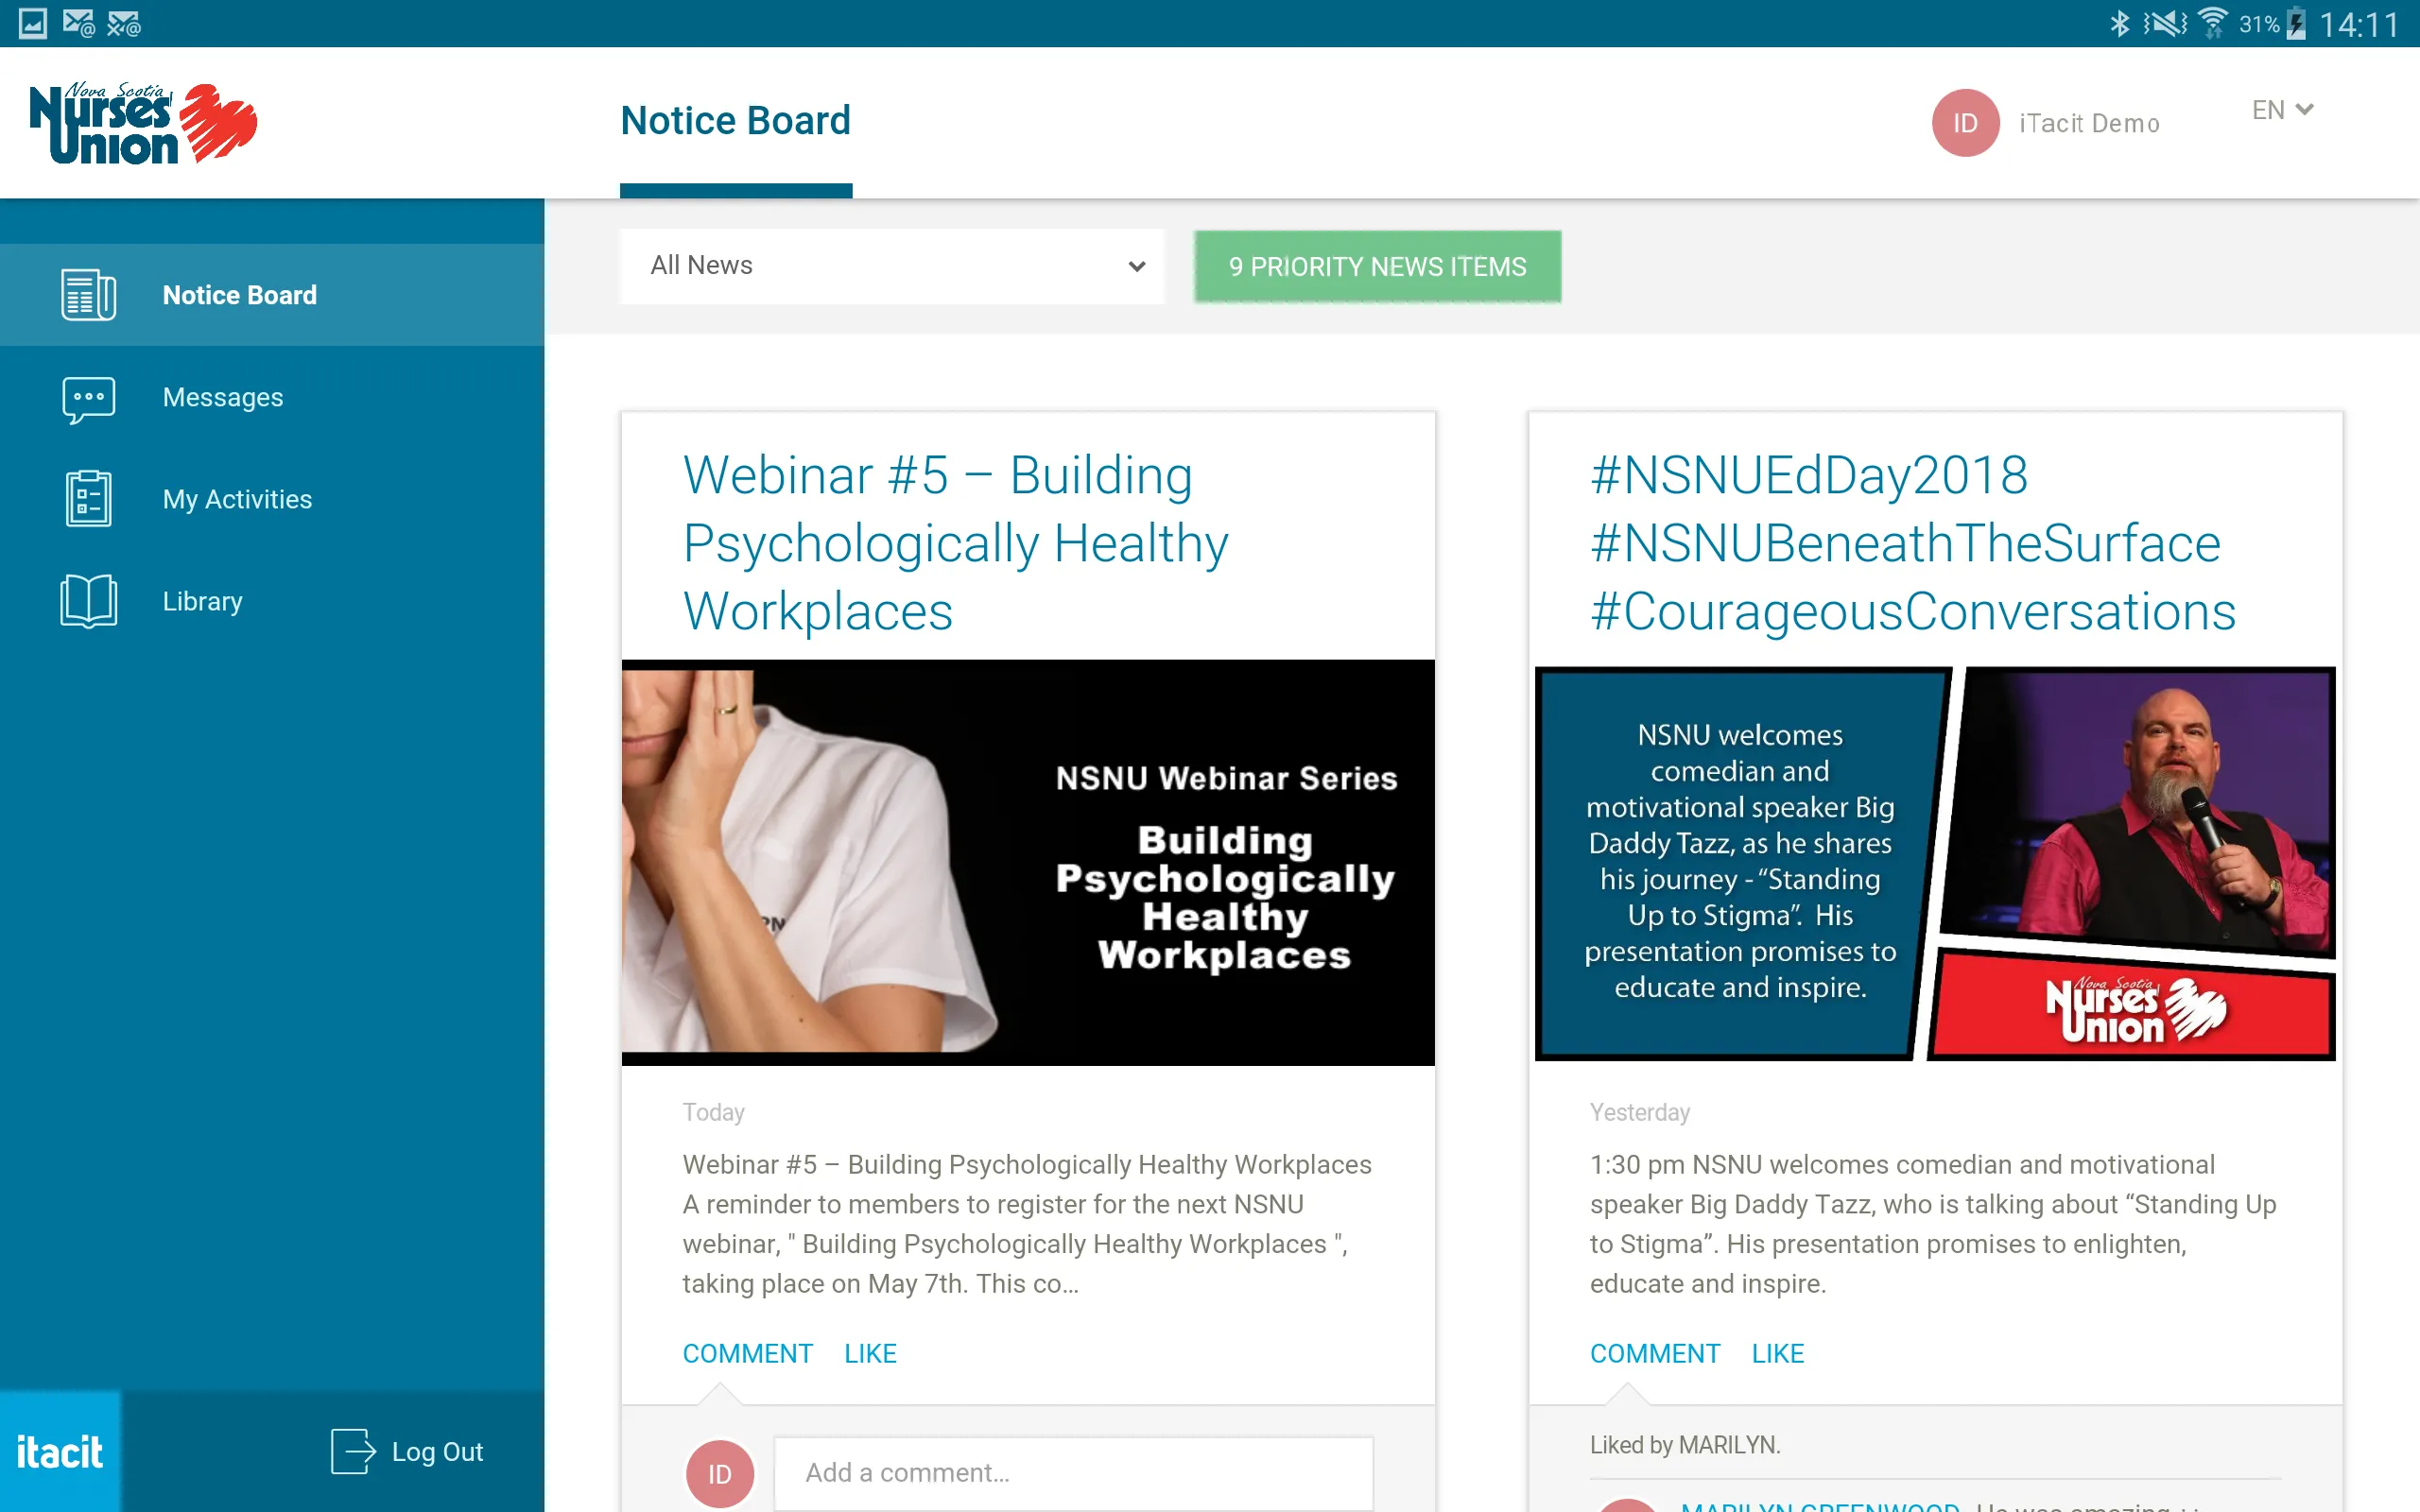2420x1512 pixels.
Task: Focus the Add a comment field
Action: (x=1074, y=1473)
